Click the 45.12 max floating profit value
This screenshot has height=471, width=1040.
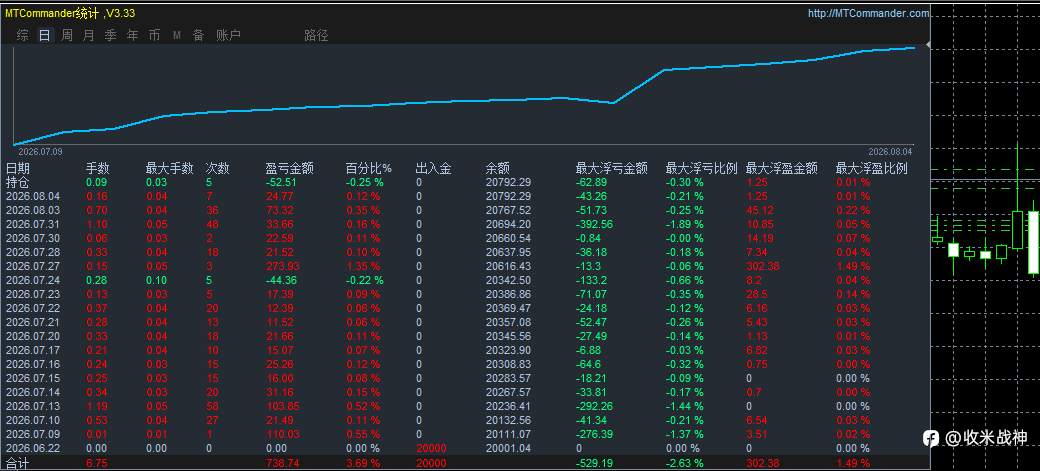(x=758, y=210)
